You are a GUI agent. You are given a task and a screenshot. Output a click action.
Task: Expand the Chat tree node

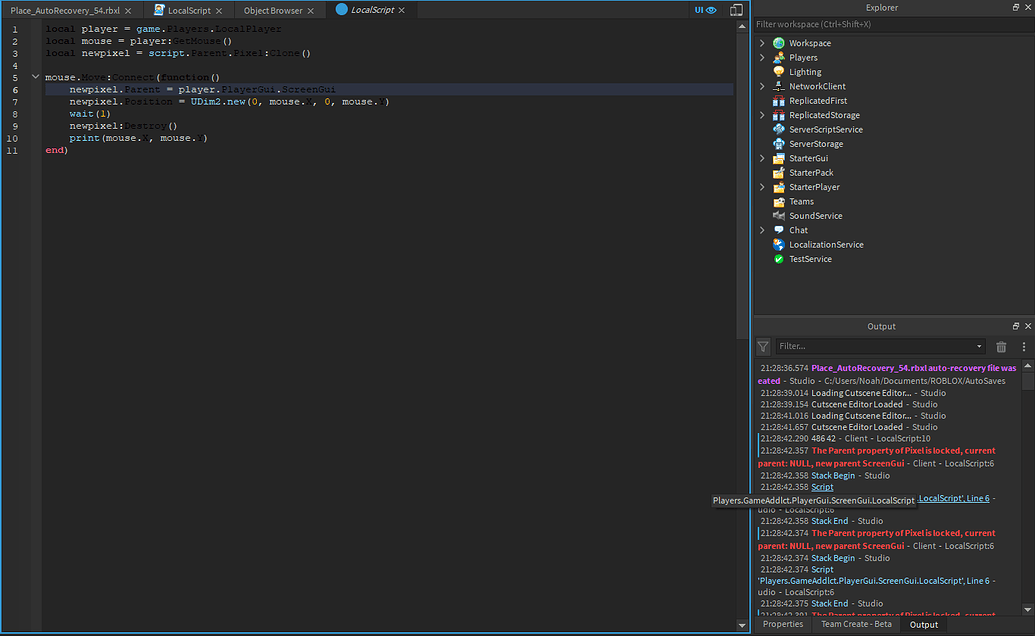[x=762, y=230]
